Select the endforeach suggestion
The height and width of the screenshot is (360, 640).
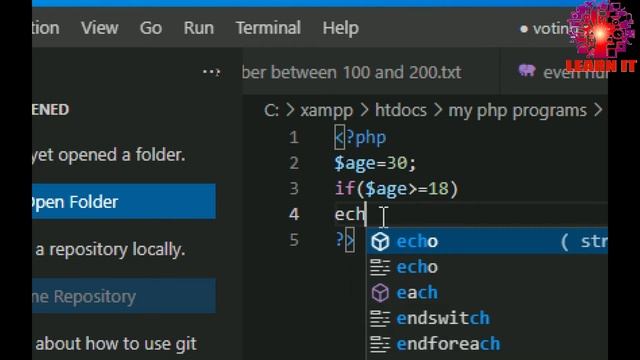pos(487,344)
